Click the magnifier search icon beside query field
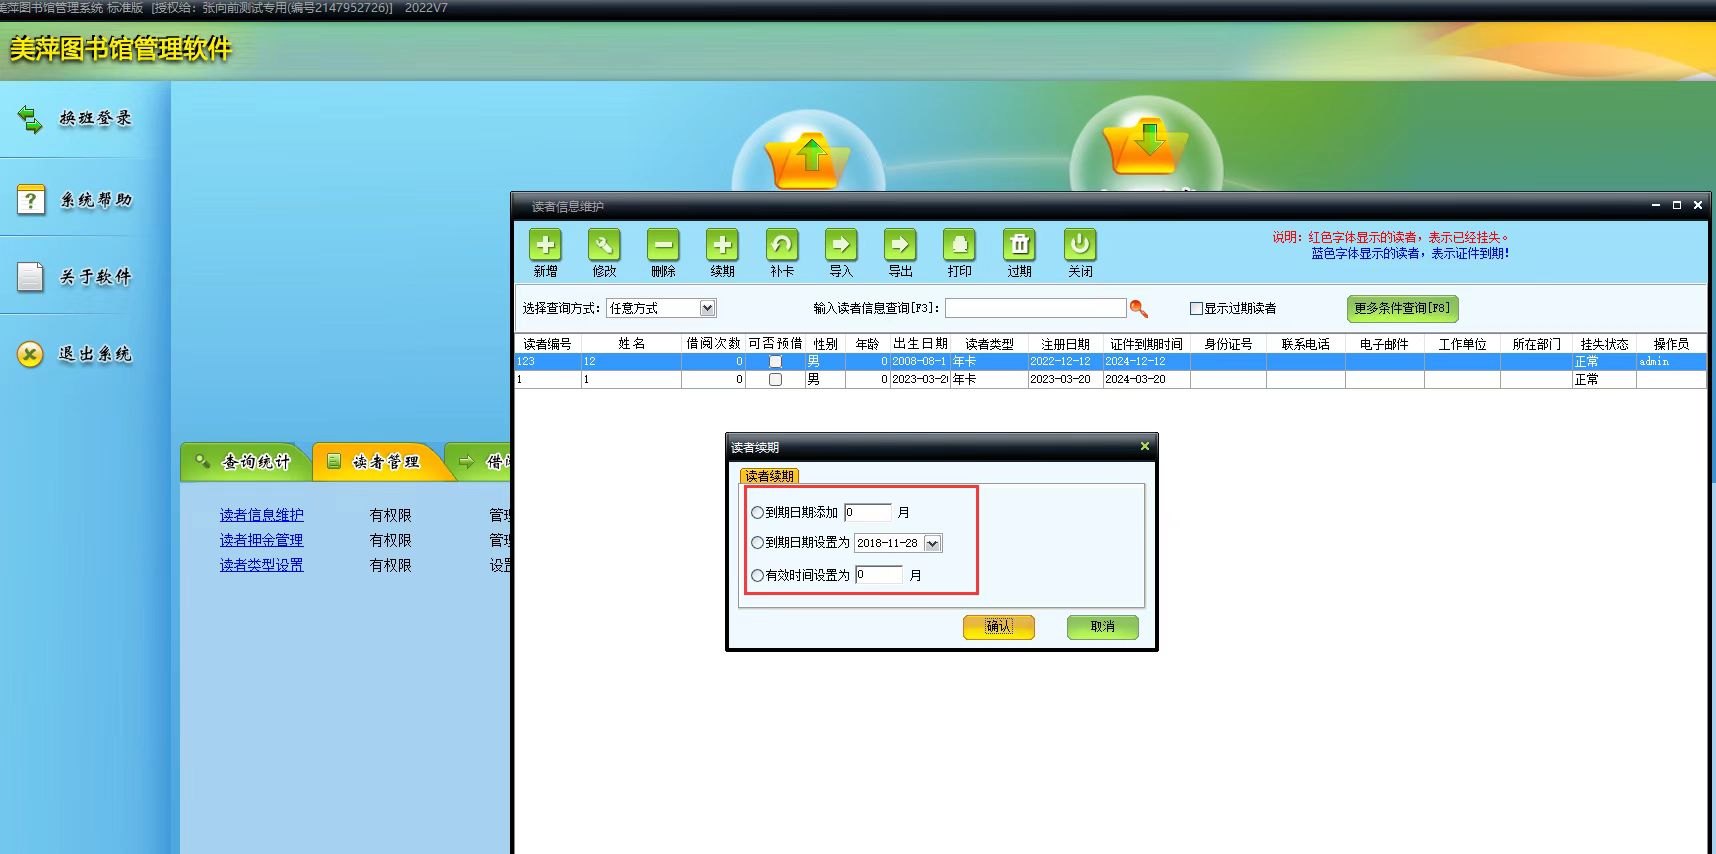The height and width of the screenshot is (854, 1716). [1138, 309]
